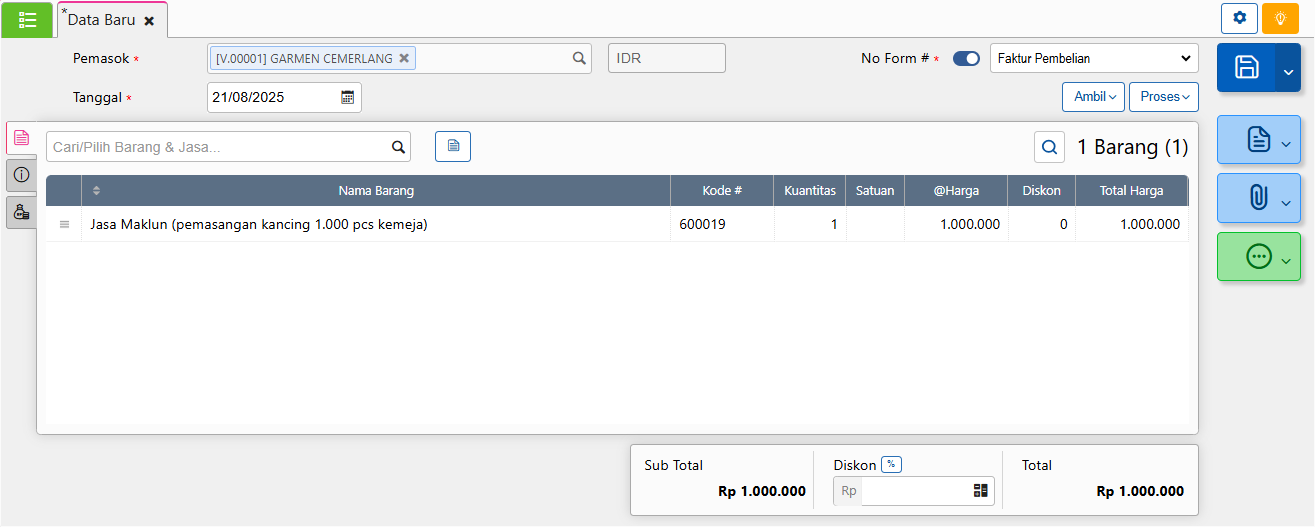Click the Nama Barang column header
Viewport: 1315px width, 527px height.
point(375,191)
